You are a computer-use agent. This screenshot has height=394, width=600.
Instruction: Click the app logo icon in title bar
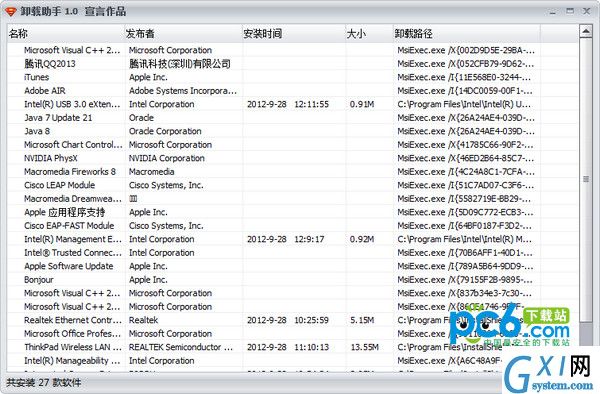click(x=10, y=11)
